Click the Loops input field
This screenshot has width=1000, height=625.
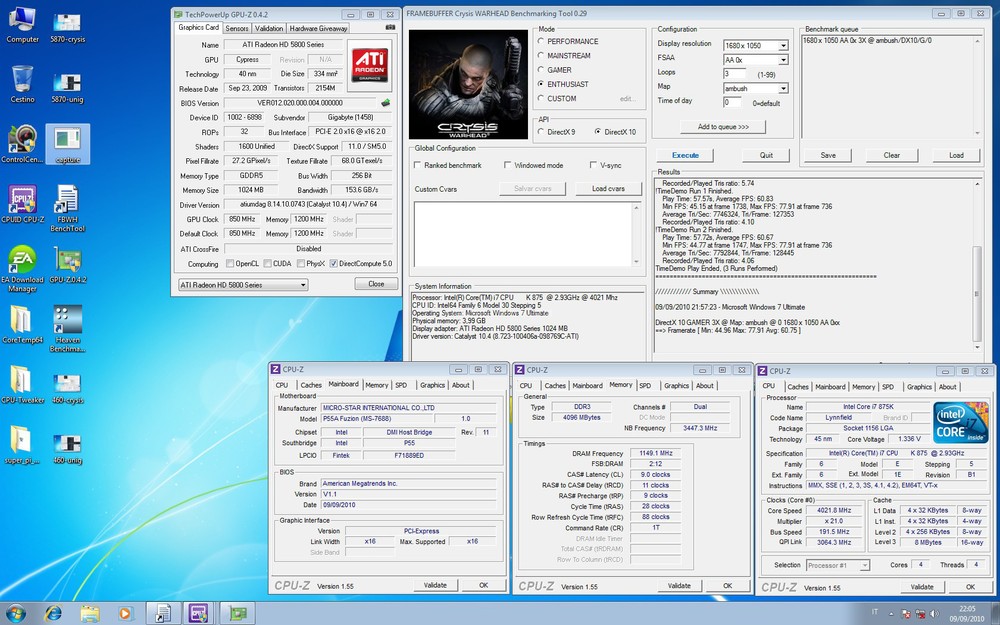[734, 73]
